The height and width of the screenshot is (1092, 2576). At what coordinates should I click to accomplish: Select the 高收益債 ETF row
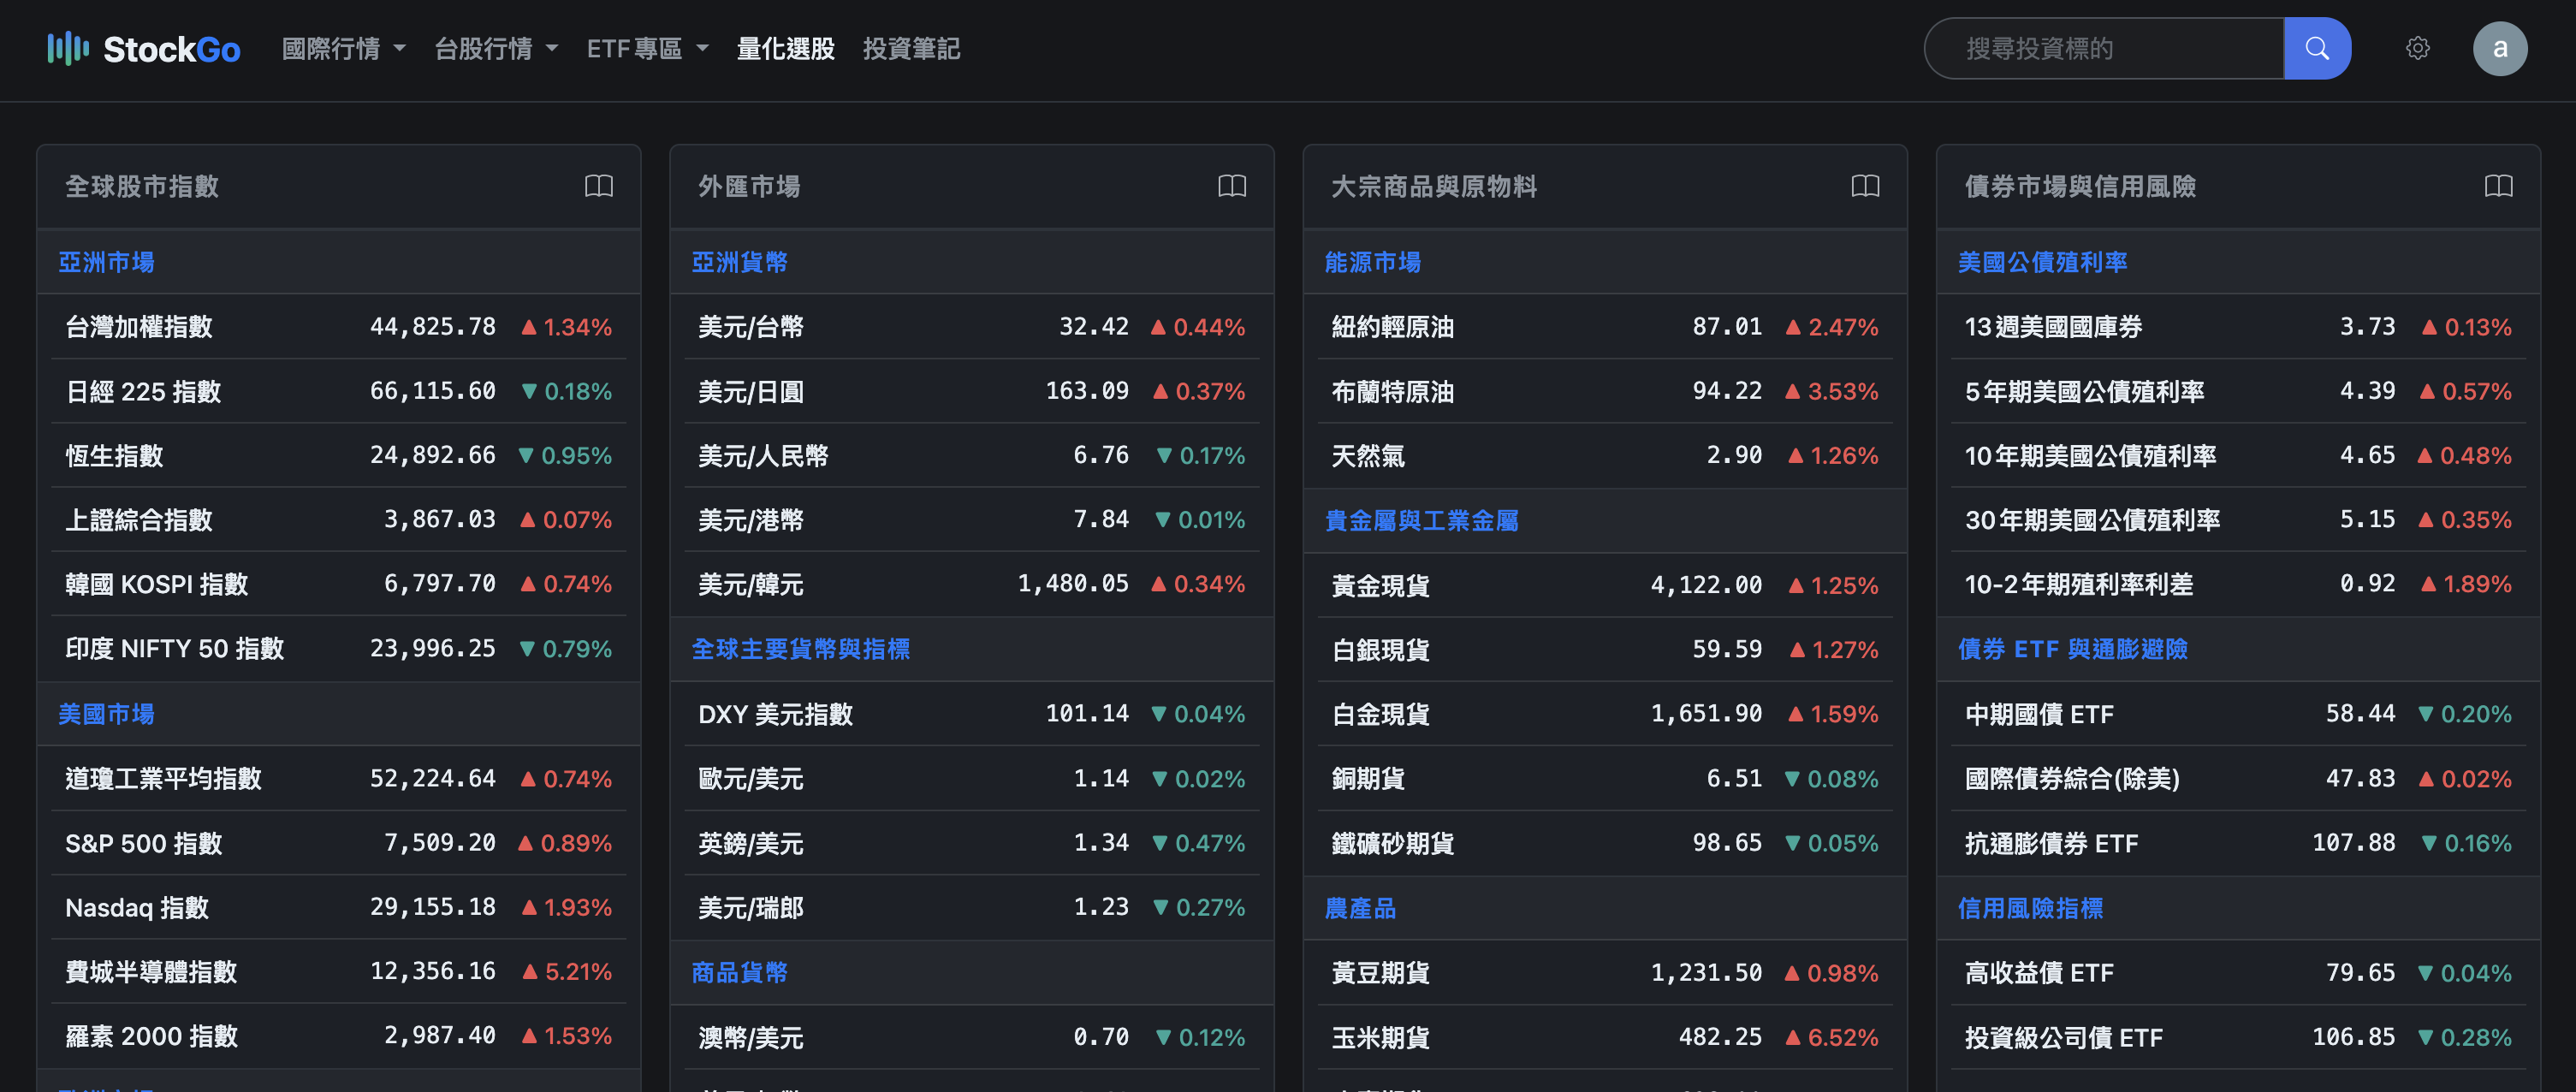[x=2238, y=972]
